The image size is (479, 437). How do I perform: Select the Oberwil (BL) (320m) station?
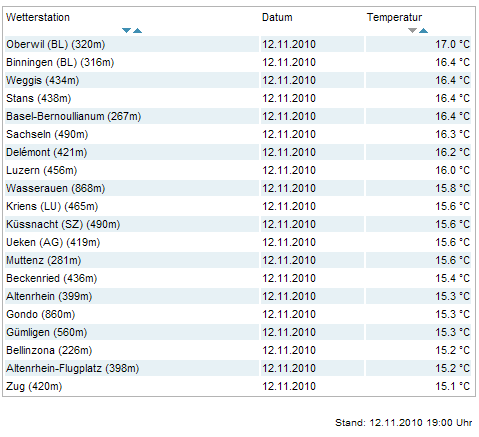(56, 44)
